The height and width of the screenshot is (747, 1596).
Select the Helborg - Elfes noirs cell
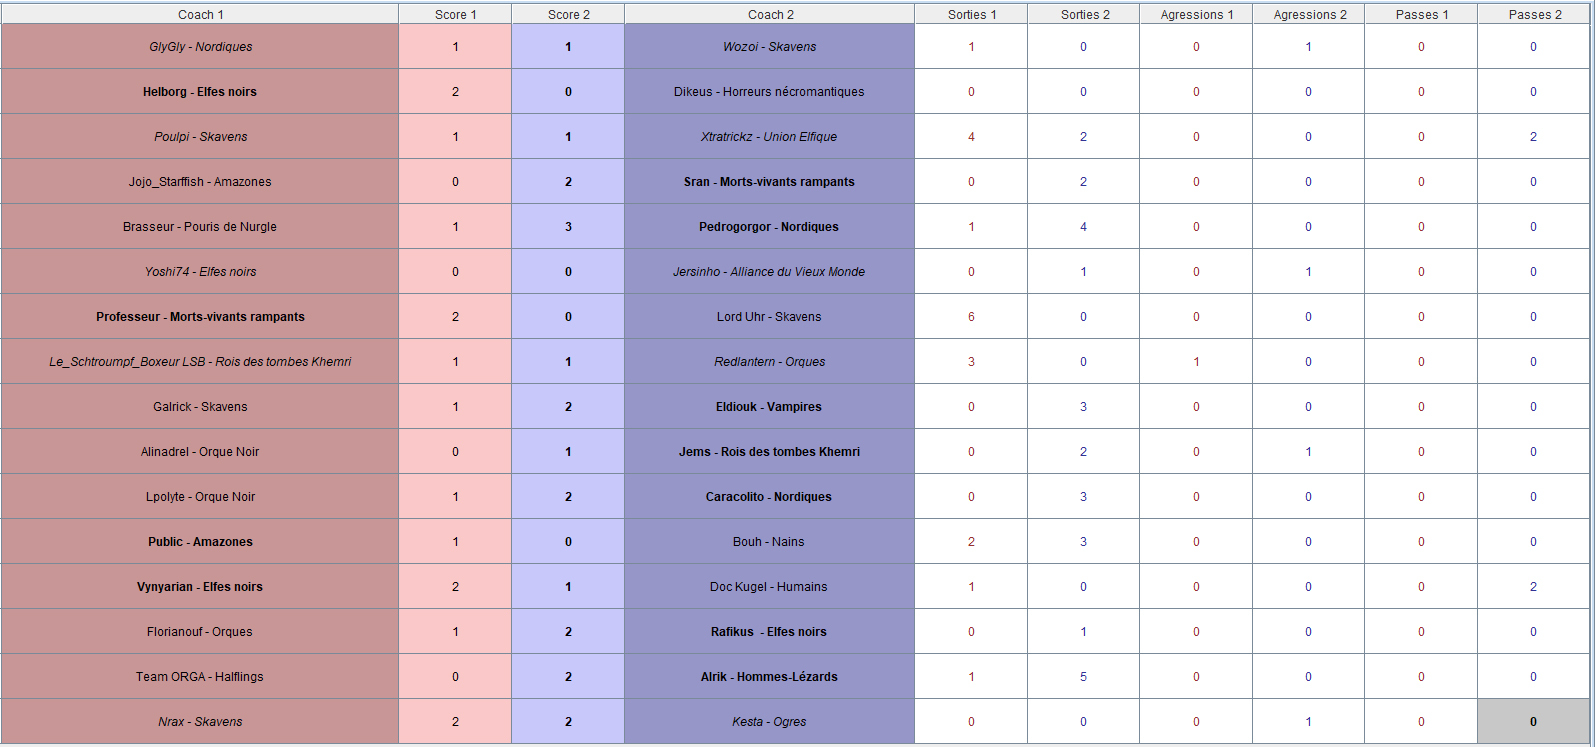200,92
